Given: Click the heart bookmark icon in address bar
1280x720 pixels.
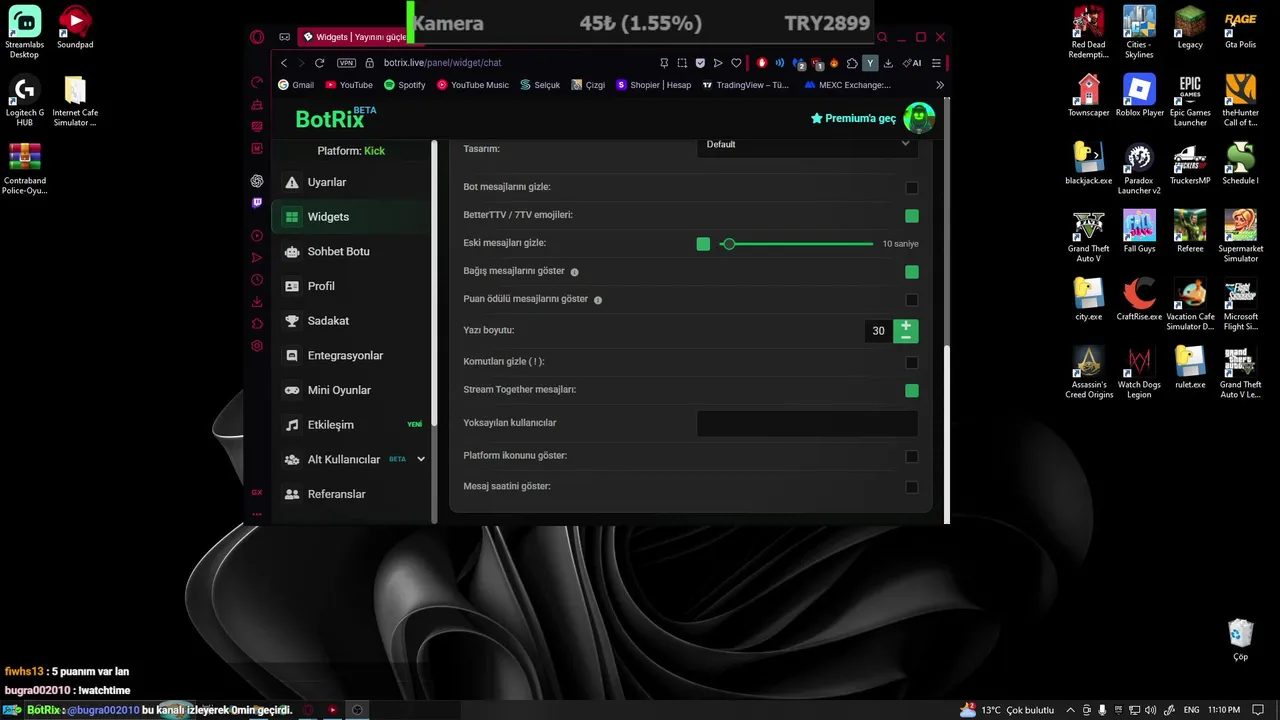Looking at the screenshot, I should (x=736, y=63).
